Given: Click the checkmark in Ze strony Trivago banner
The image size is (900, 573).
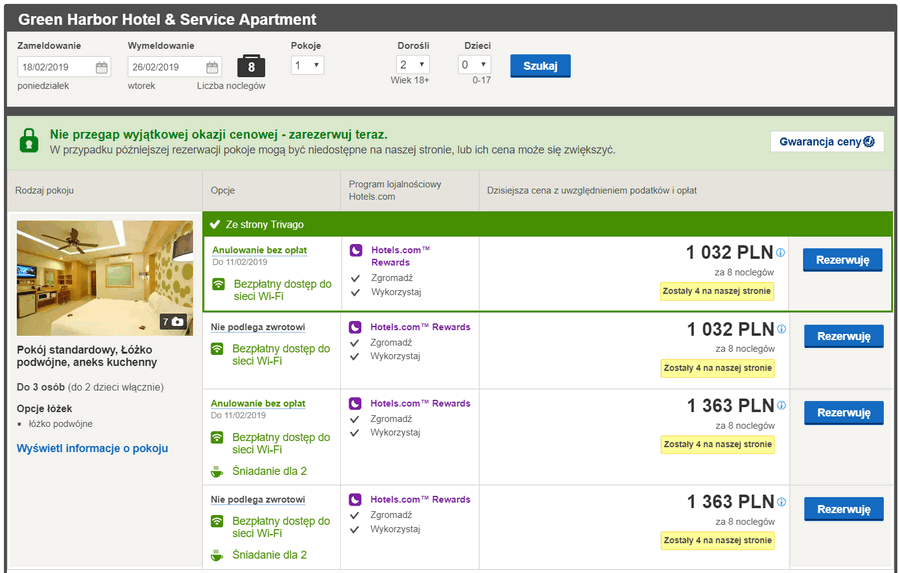Looking at the screenshot, I should click(215, 224).
